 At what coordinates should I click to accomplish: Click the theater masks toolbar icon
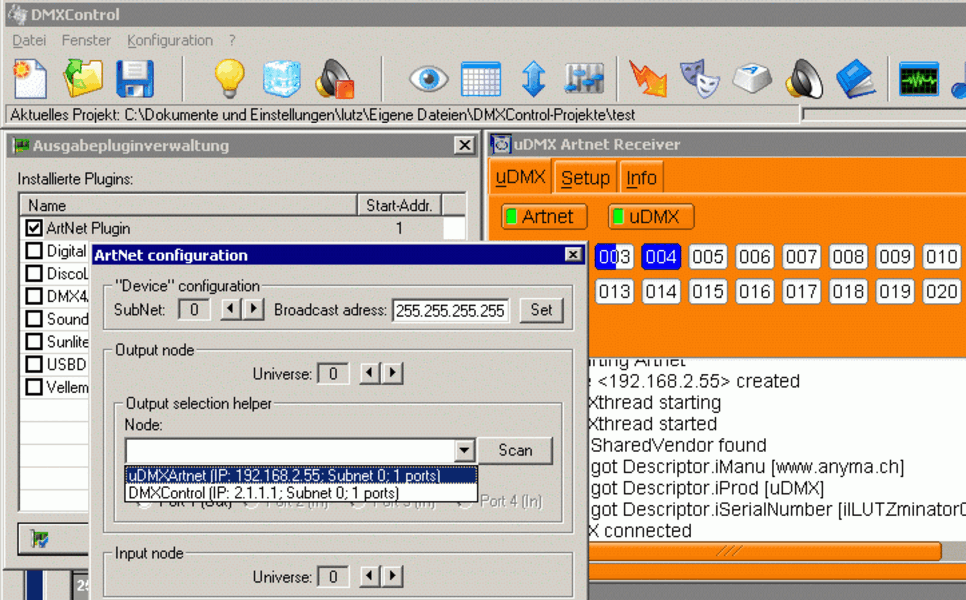pos(700,79)
